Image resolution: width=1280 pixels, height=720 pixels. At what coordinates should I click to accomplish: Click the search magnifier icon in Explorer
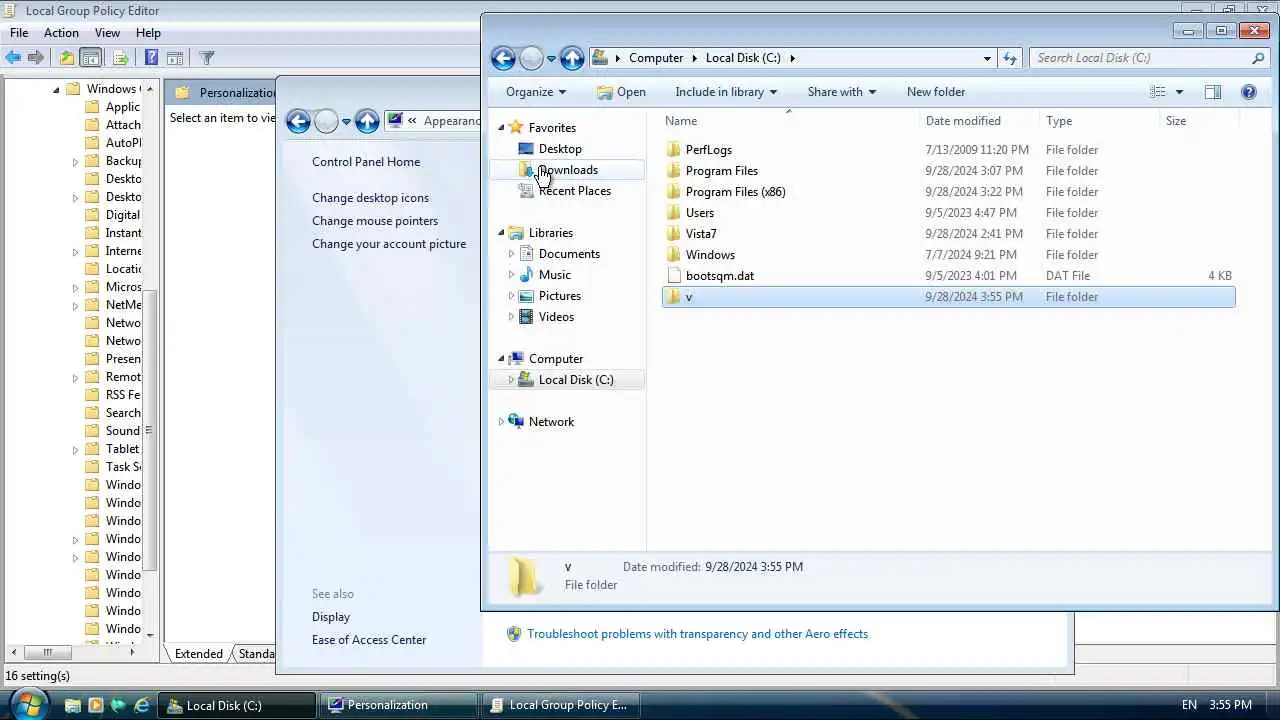pyautogui.click(x=1258, y=58)
